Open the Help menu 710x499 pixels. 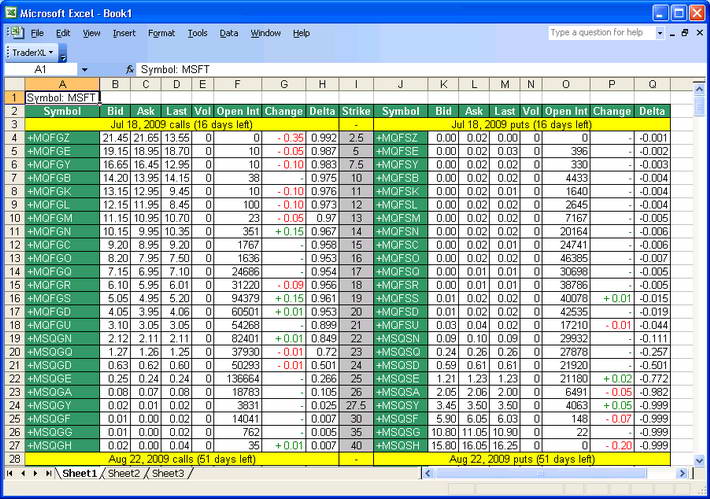pyautogui.click(x=301, y=33)
